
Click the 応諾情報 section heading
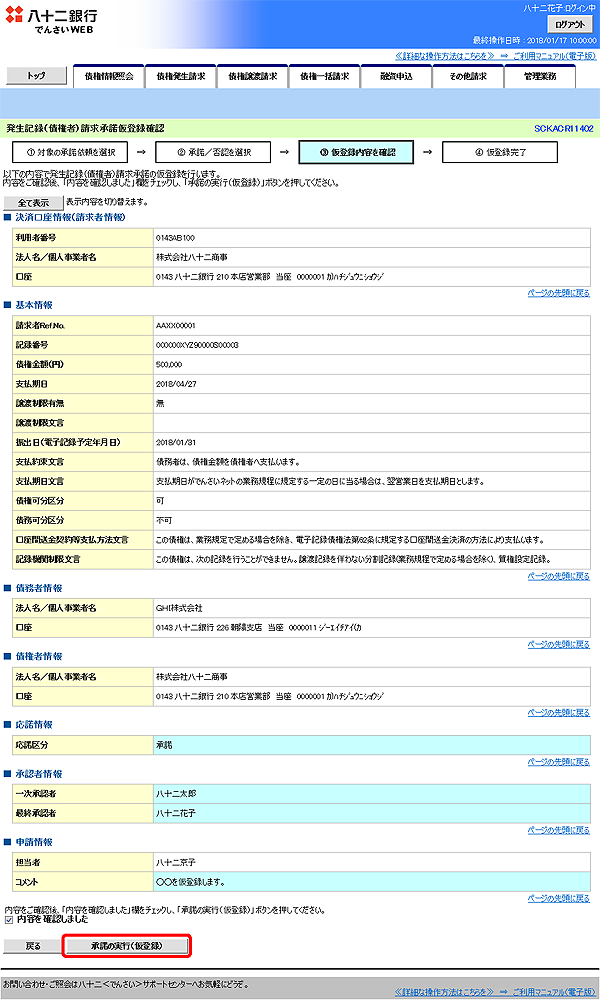pyautogui.click(x=34, y=724)
